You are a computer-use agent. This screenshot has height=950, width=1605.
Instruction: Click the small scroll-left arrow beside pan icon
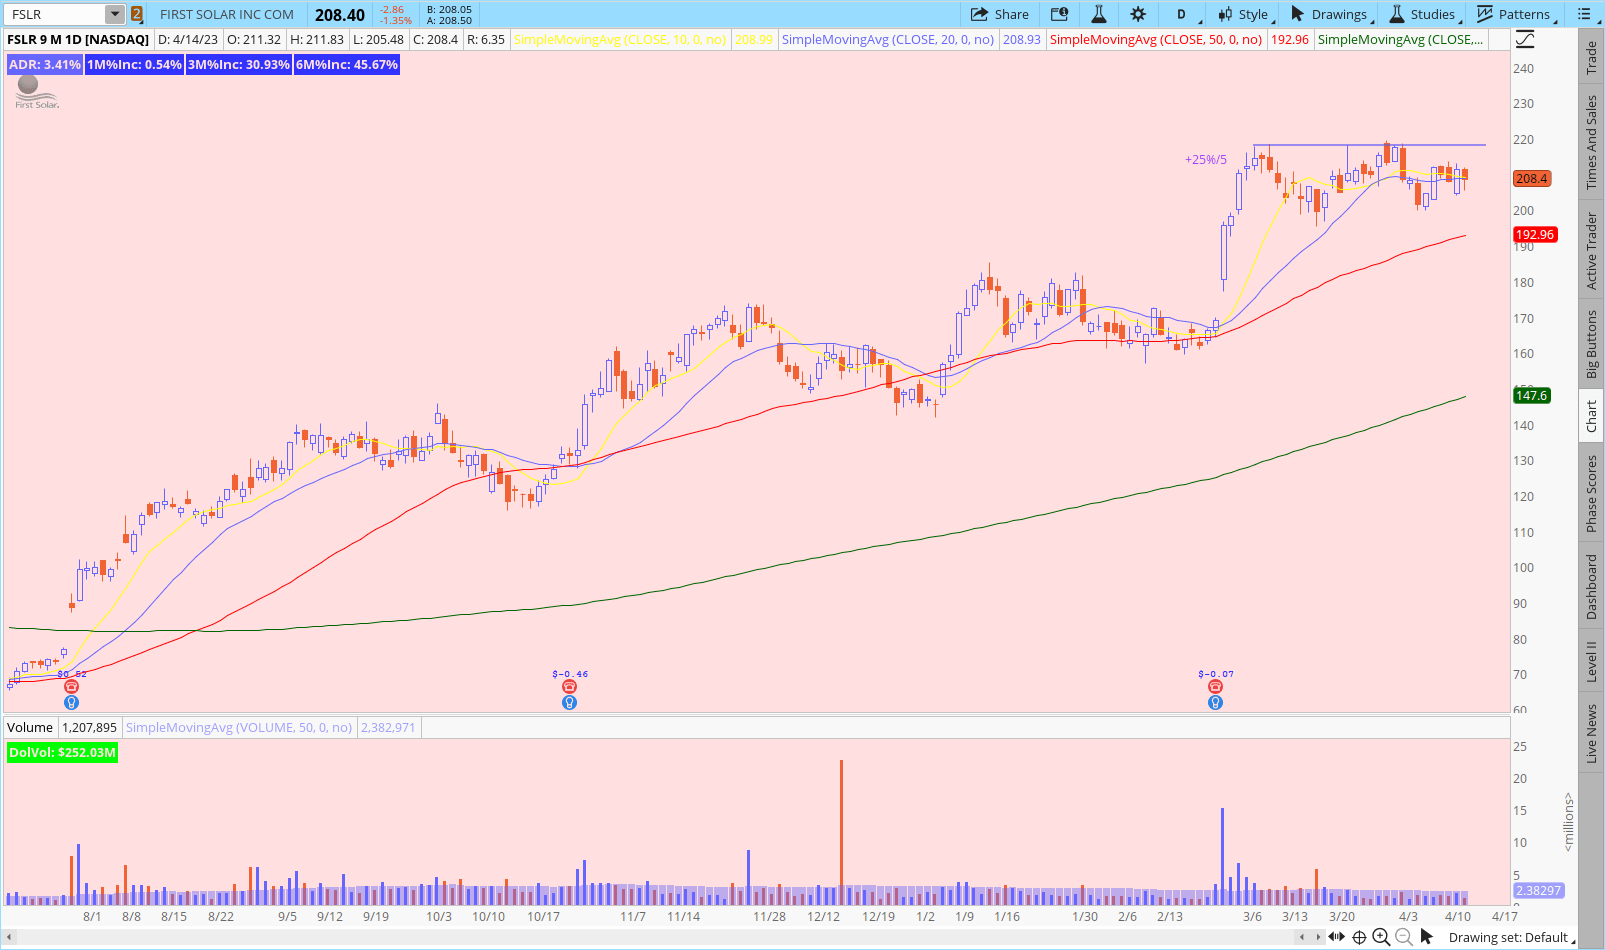click(x=1302, y=937)
